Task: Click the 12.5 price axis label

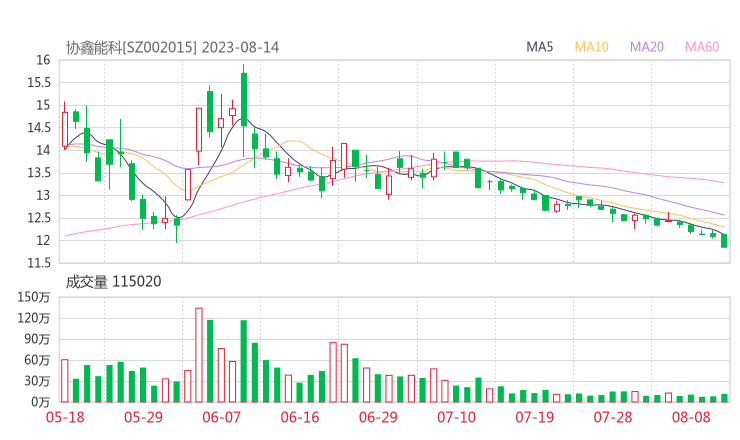Action: pos(39,218)
